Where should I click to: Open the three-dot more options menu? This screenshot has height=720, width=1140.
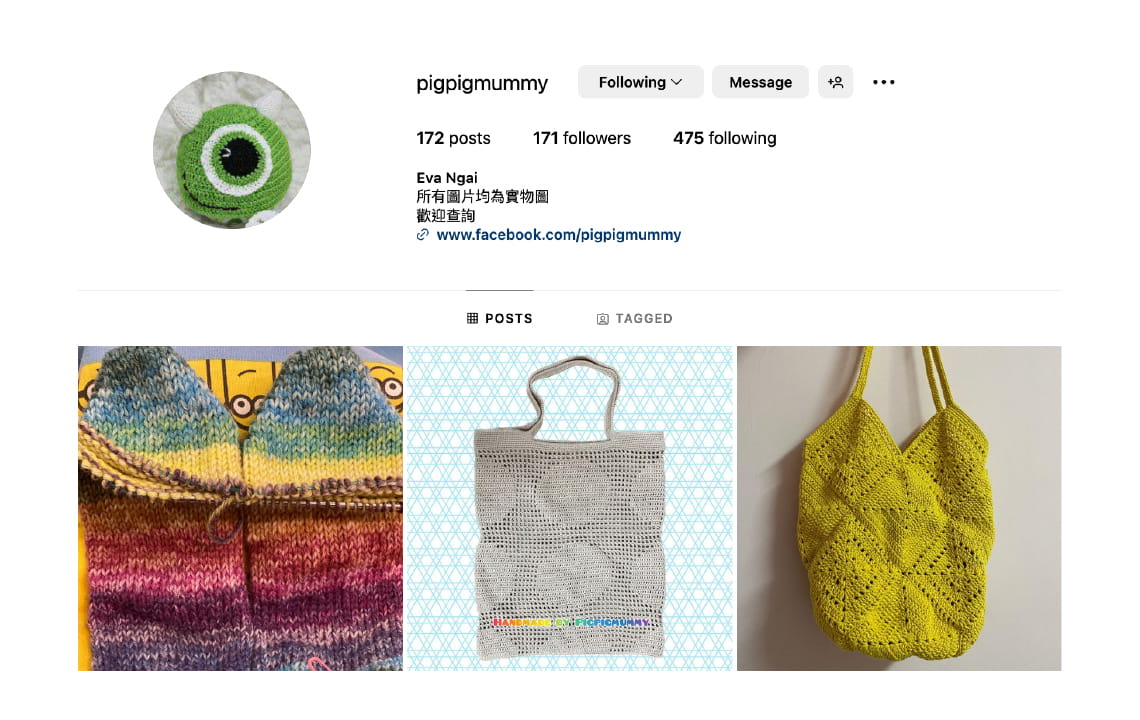[883, 82]
